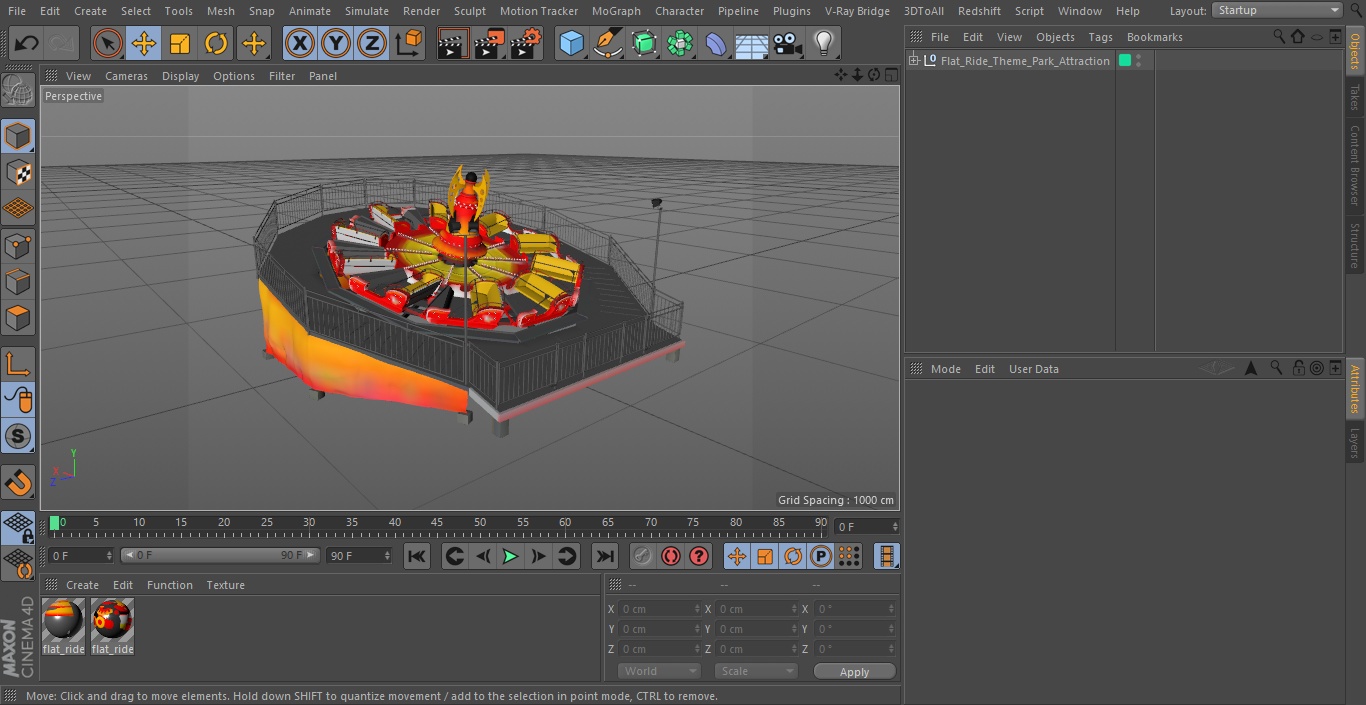Select the Live Selection tool
The image size is (1366, 705).
tap(108, 44)
